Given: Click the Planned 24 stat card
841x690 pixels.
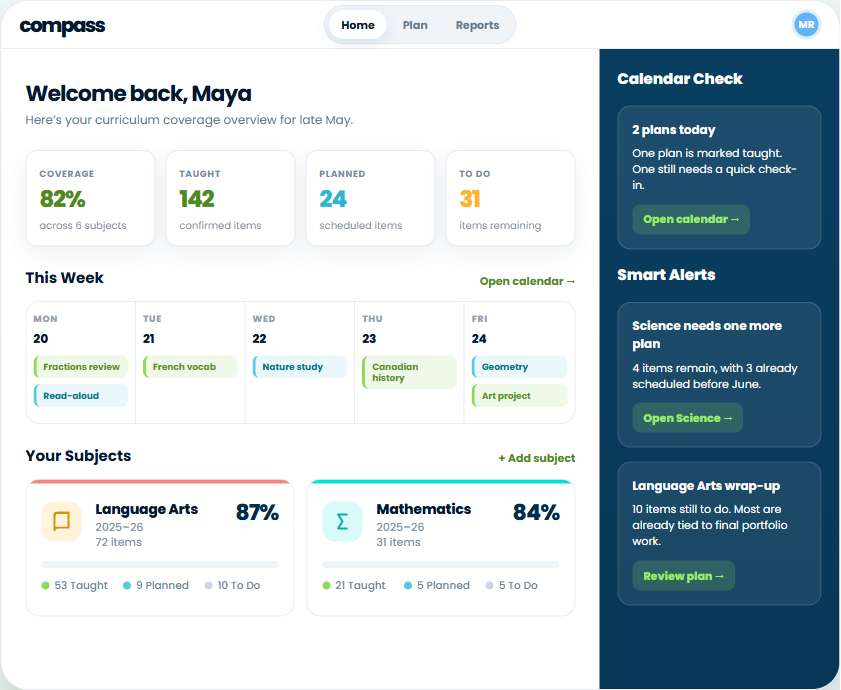Looking at the screenshot, I should [x=370, y=198].
